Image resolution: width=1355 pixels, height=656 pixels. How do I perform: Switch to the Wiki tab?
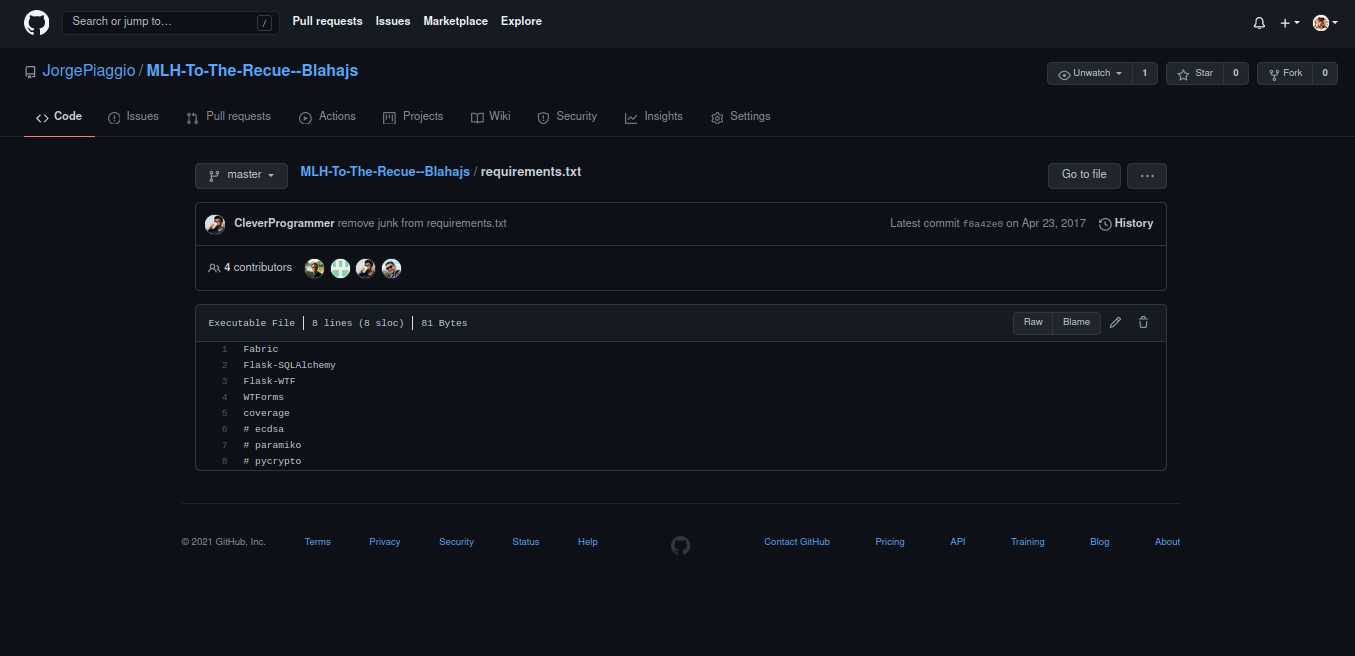tap(491, 117)
